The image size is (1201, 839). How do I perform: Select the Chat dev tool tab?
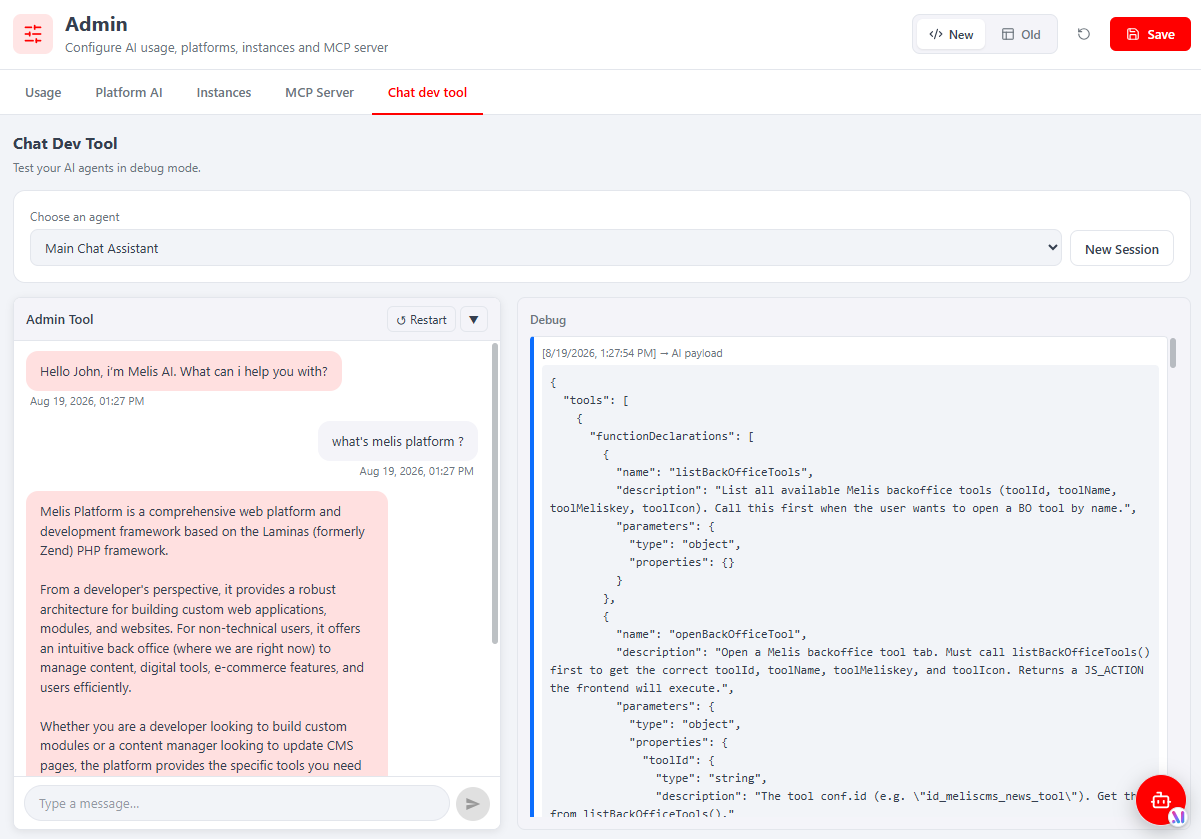427,92
